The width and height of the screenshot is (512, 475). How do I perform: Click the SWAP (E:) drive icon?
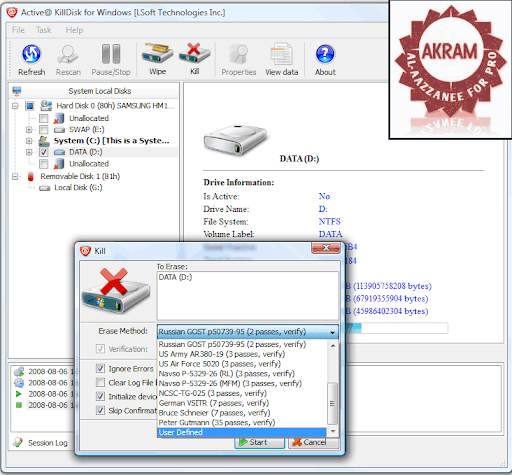(59, 130)
